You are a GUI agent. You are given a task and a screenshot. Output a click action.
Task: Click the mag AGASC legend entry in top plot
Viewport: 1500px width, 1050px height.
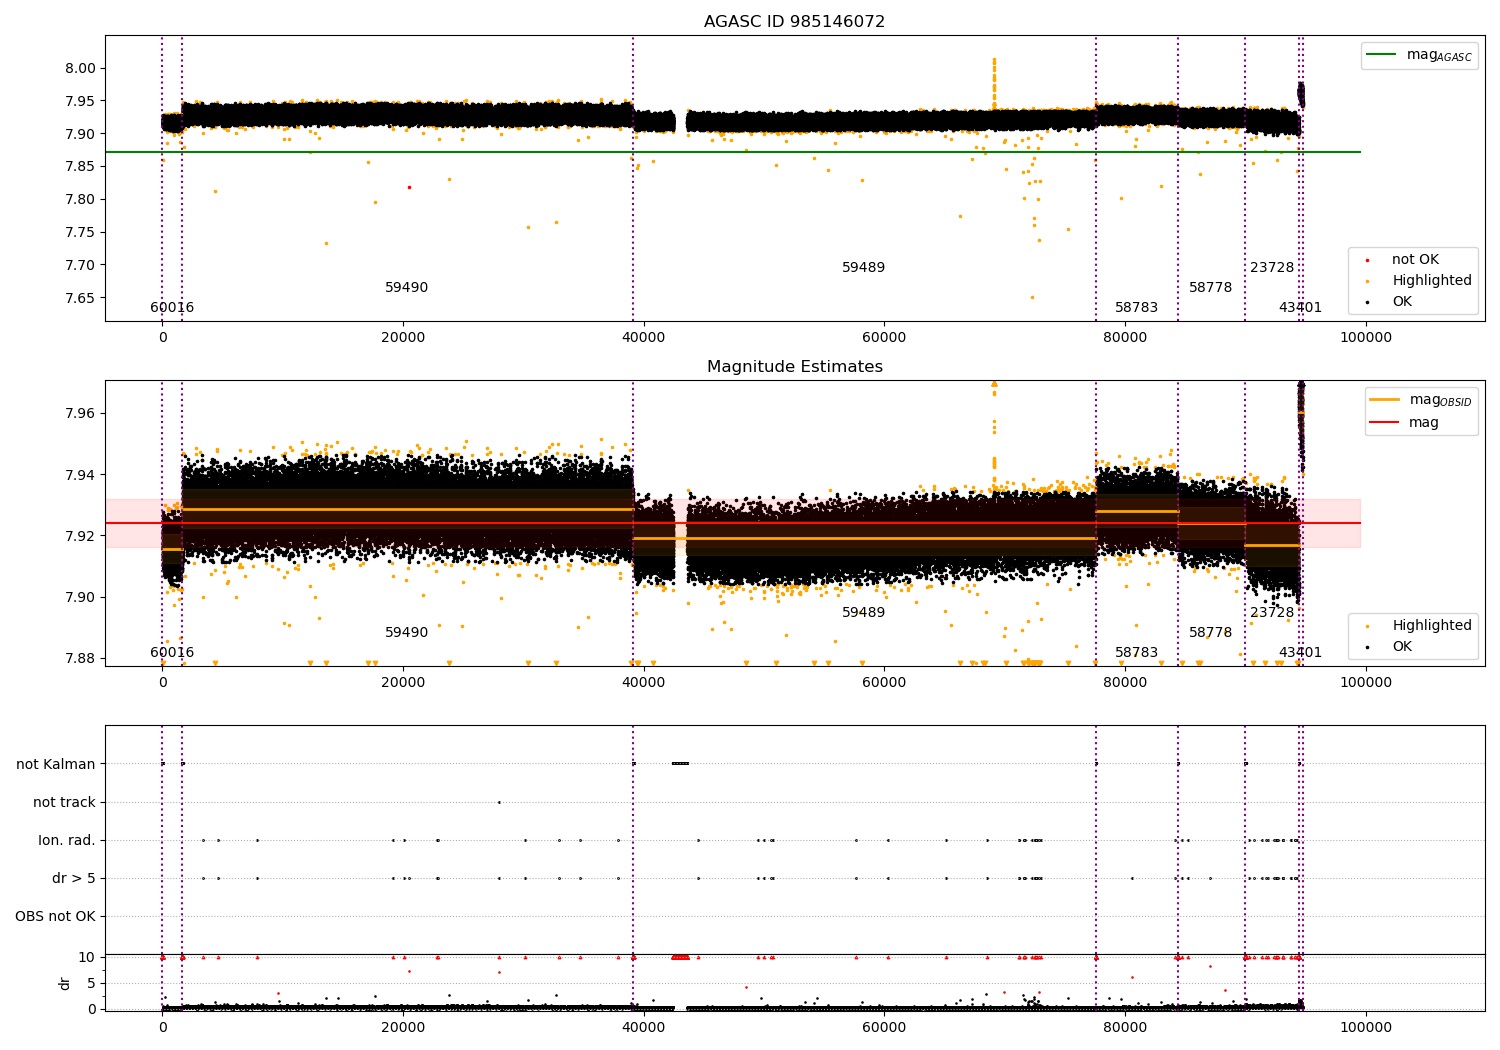1419,55
